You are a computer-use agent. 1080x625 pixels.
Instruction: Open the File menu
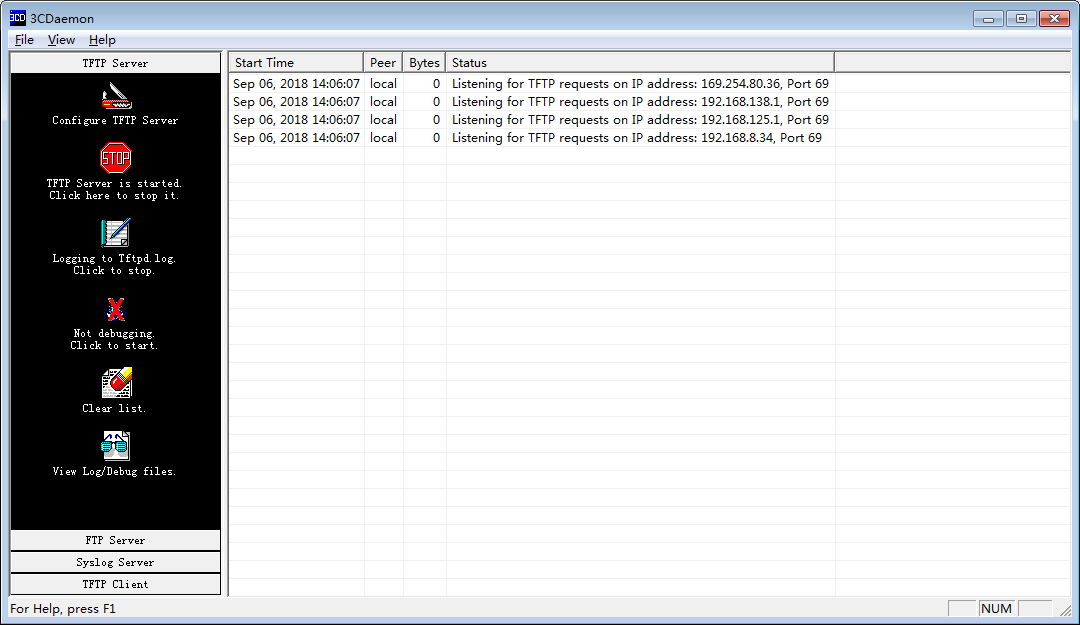tap(24, 40)
